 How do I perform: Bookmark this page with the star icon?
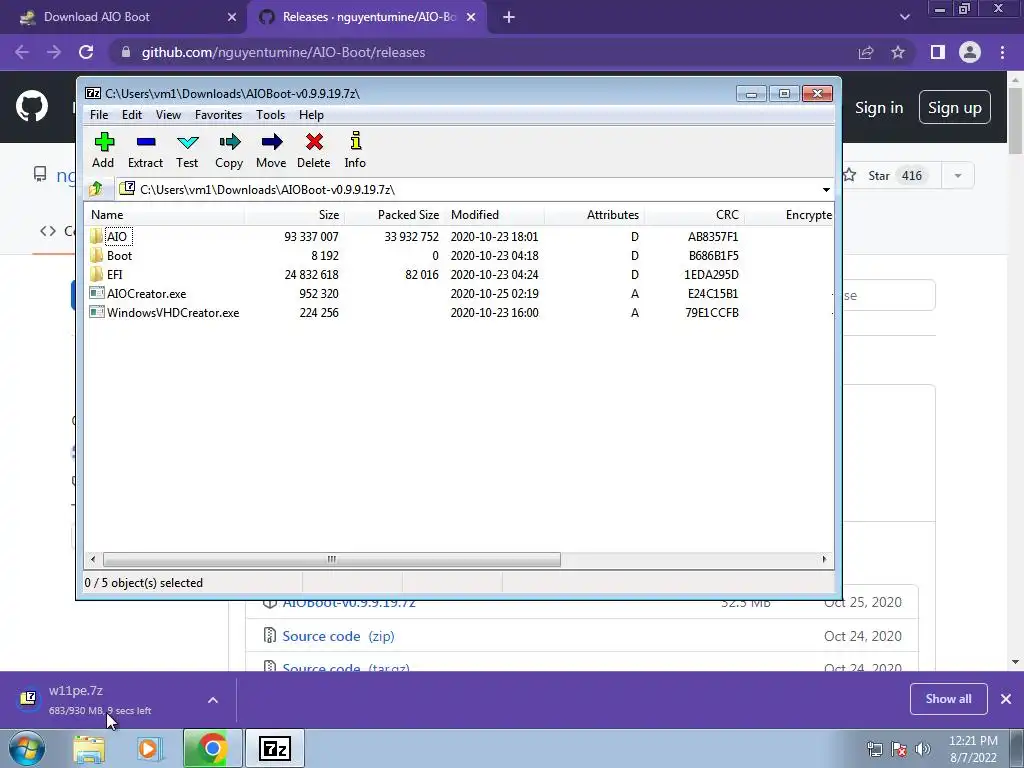(898, 52)
